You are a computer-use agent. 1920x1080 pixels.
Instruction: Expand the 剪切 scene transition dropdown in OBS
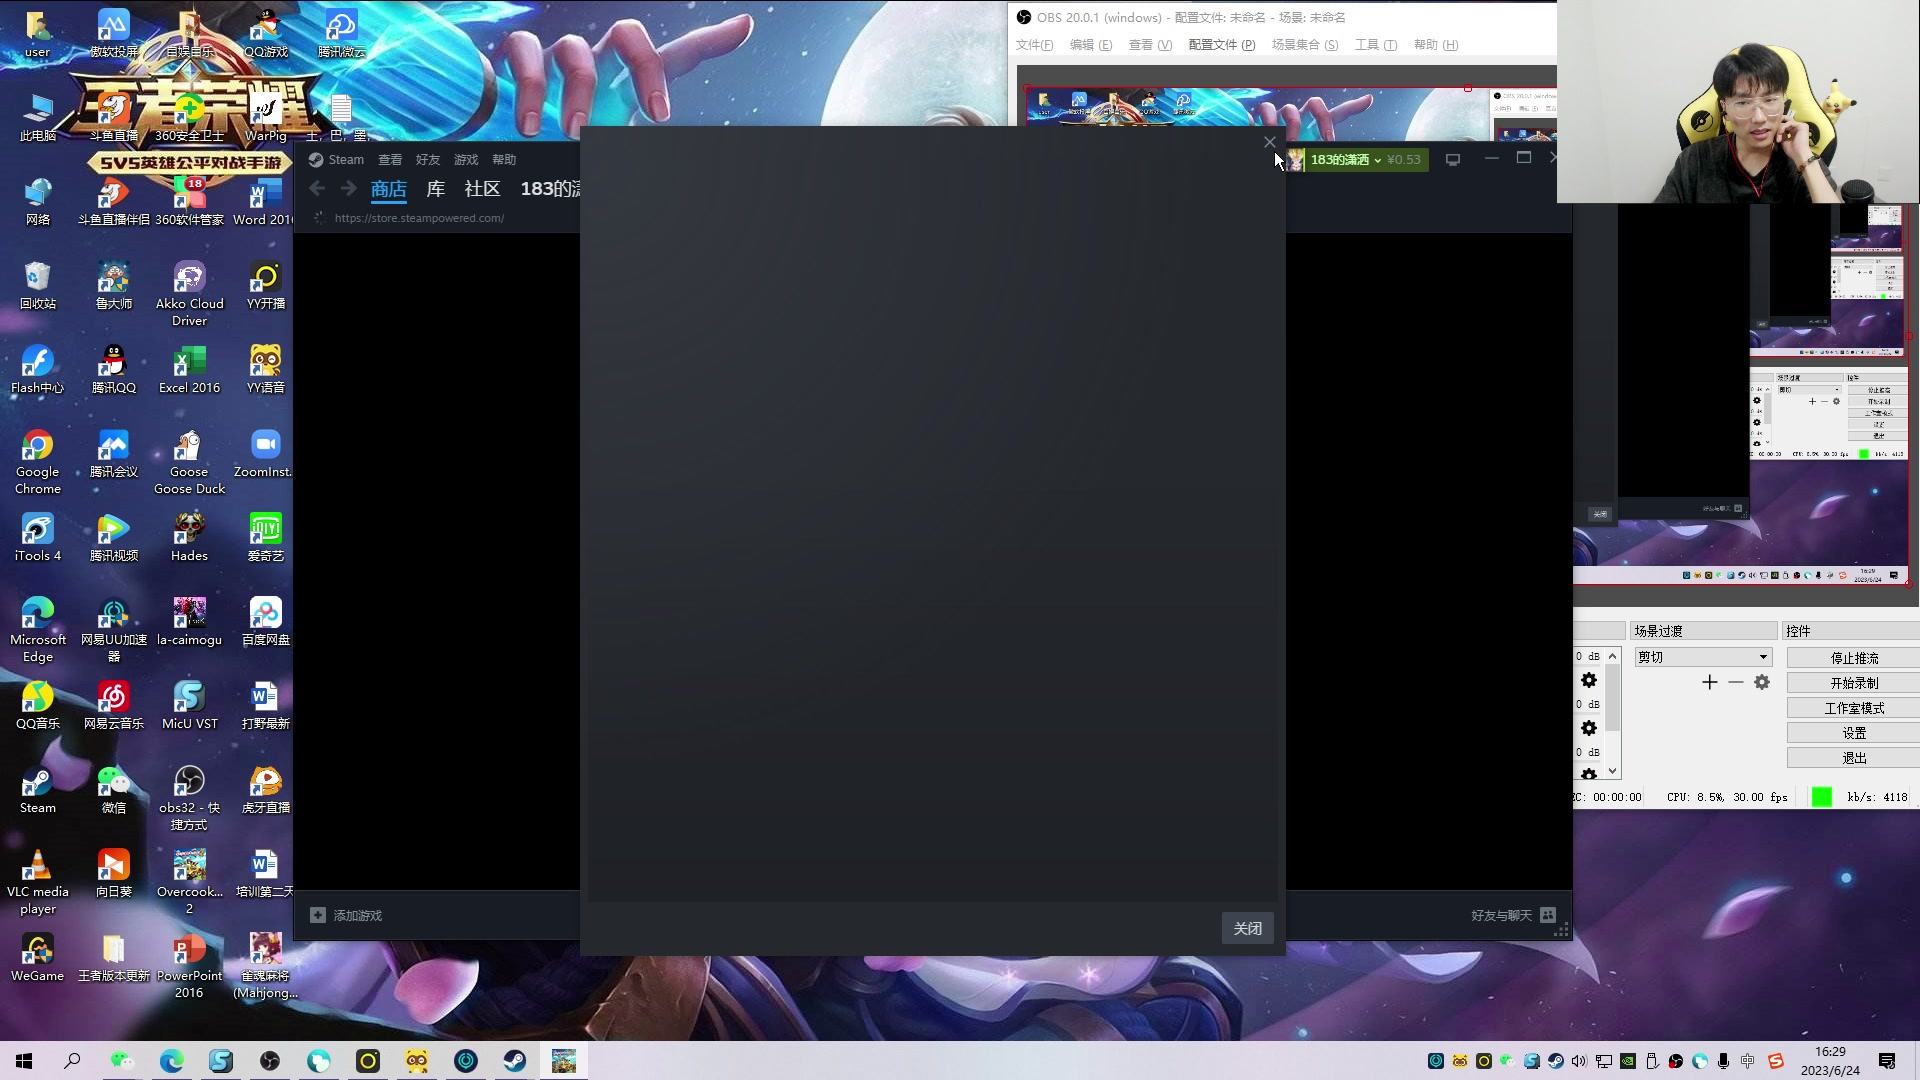1703,657
